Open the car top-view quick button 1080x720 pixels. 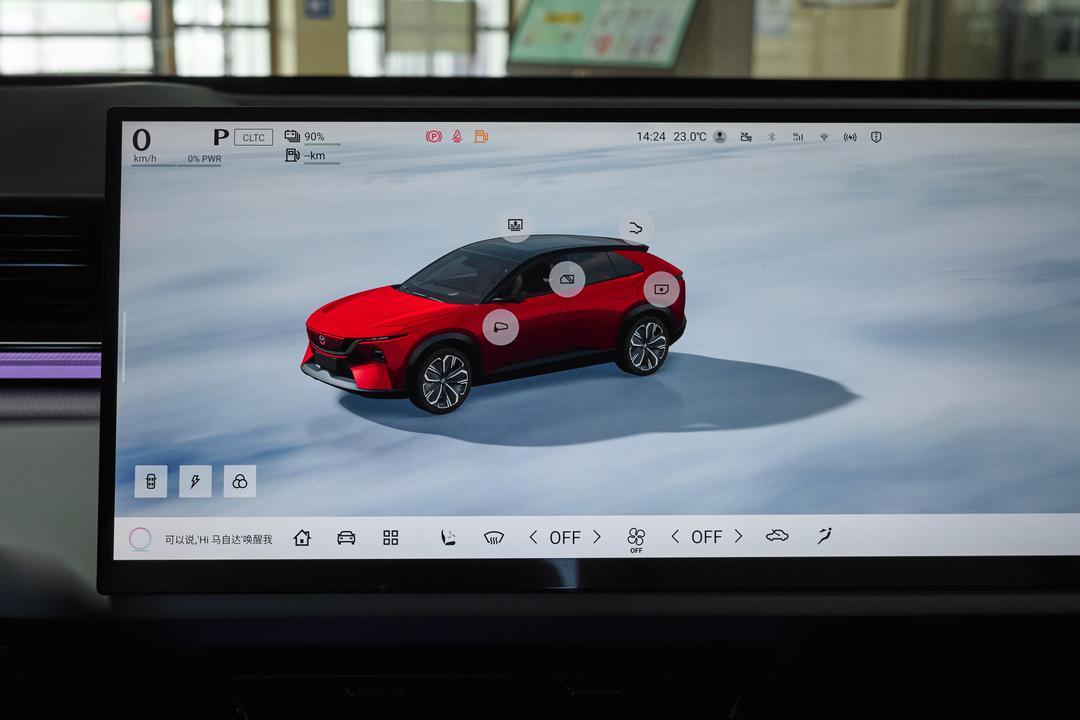tap(151, 481)
